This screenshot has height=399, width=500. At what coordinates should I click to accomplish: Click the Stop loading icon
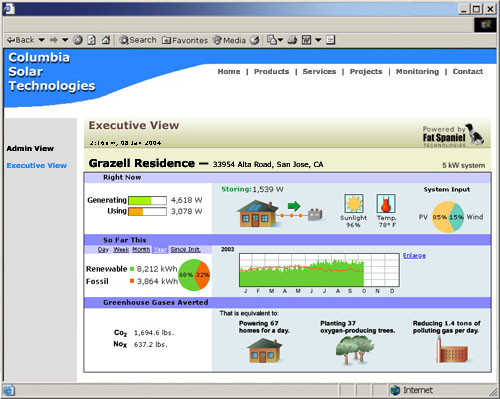(78, 40)
